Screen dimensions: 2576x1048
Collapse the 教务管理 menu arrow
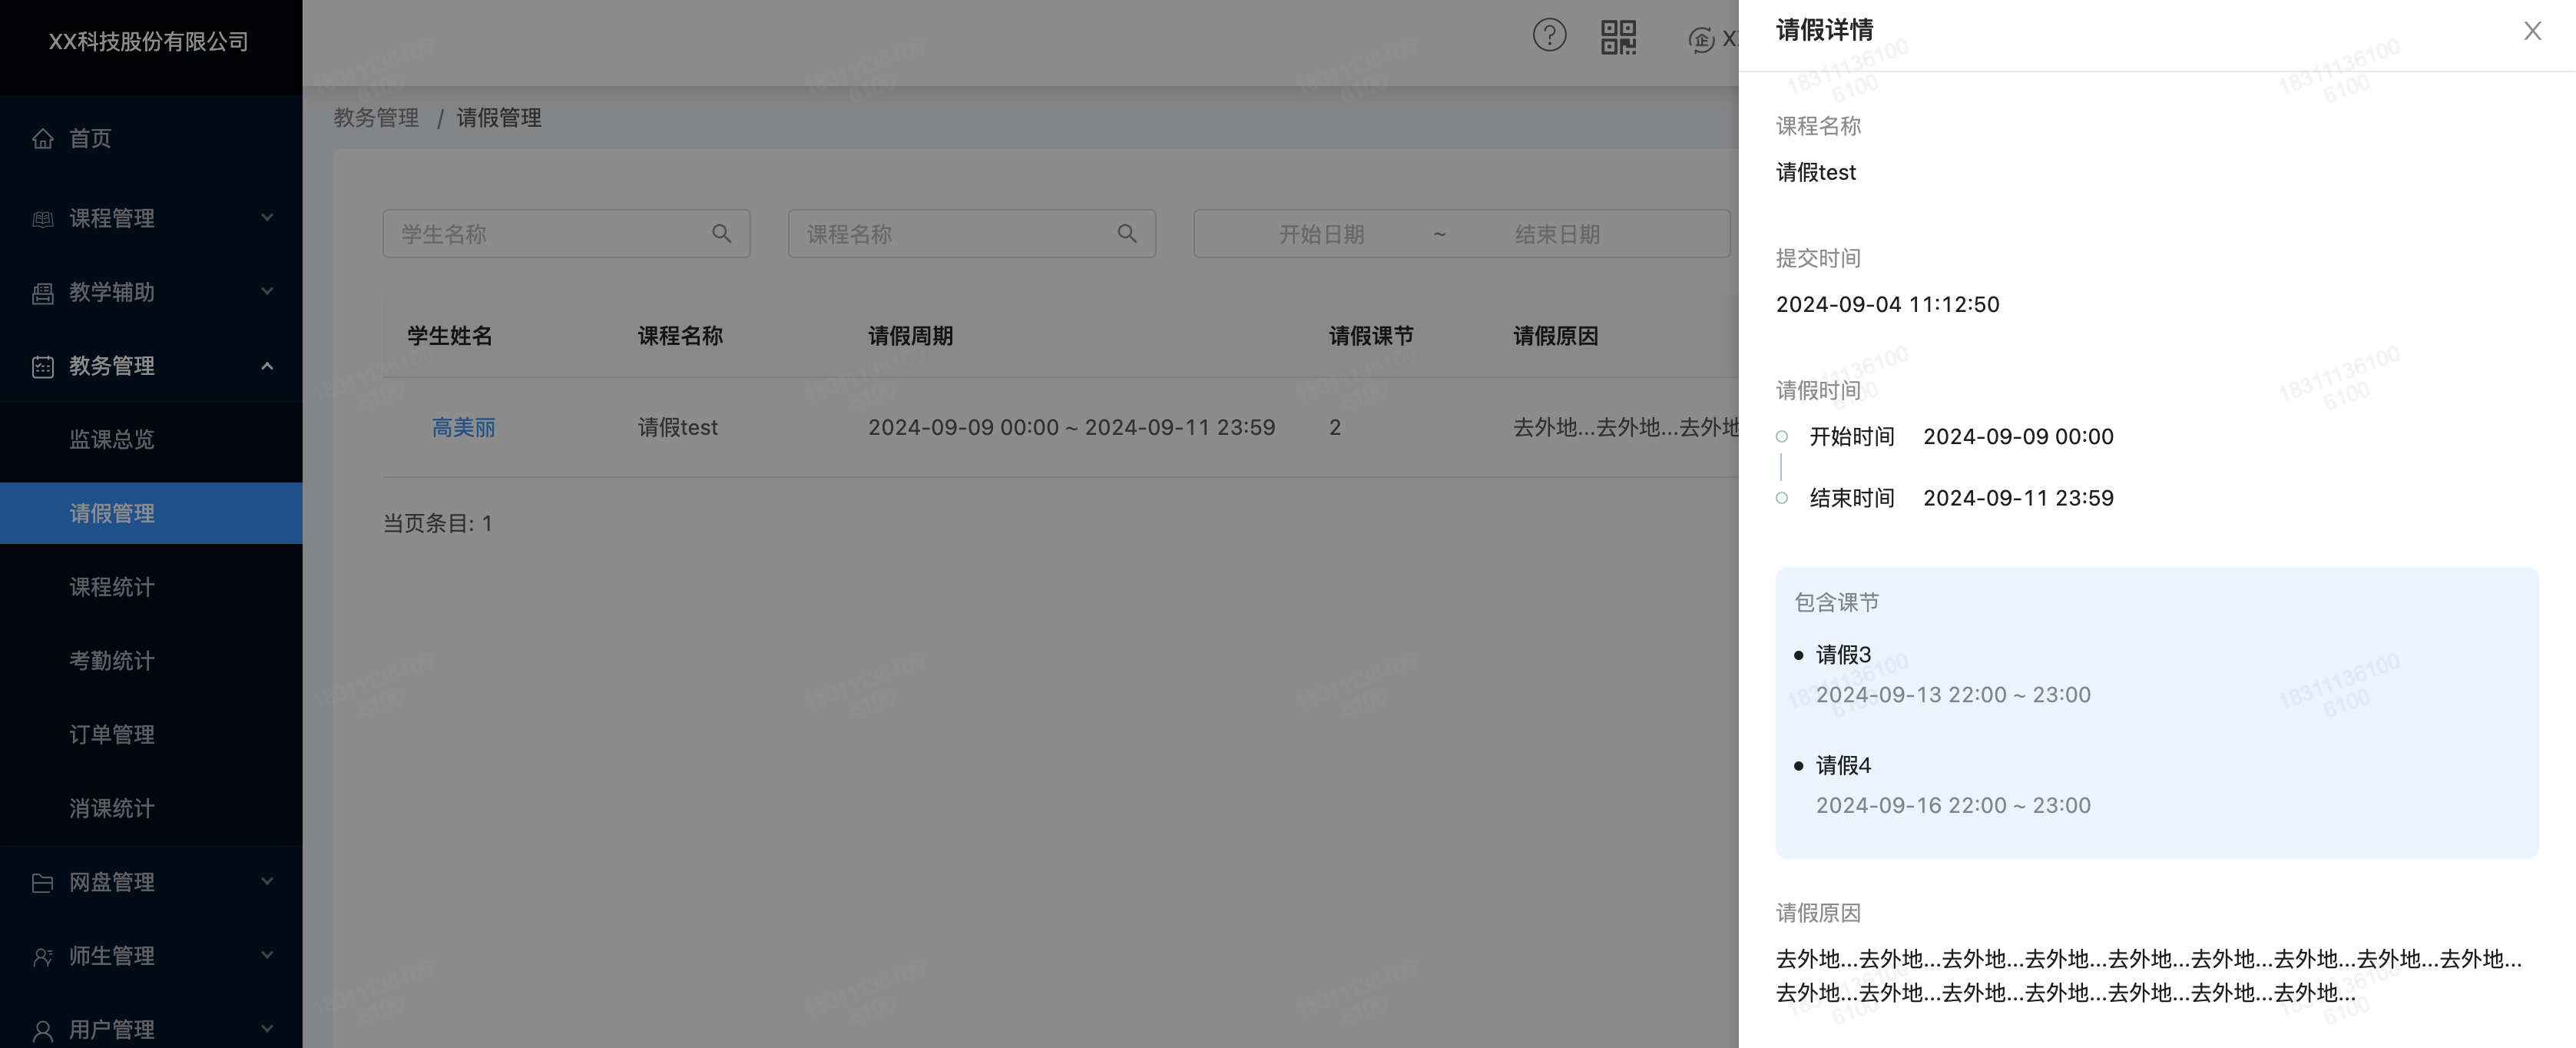(267, 366)
